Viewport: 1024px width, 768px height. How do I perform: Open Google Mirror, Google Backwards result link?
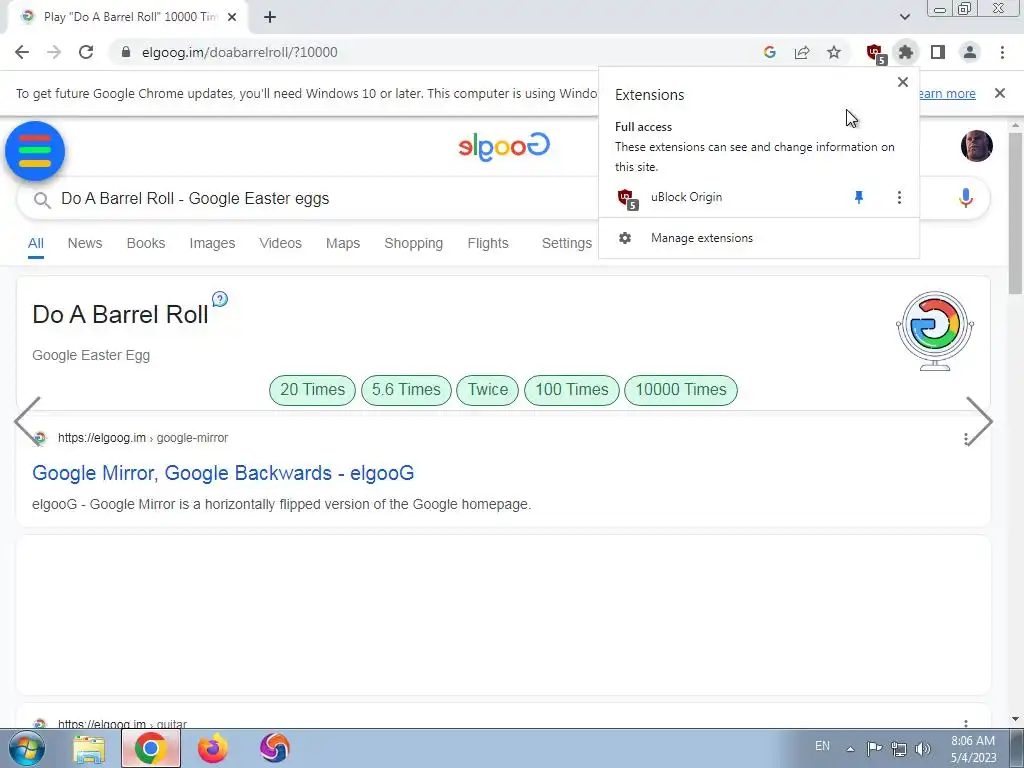[x=223, y=473]
